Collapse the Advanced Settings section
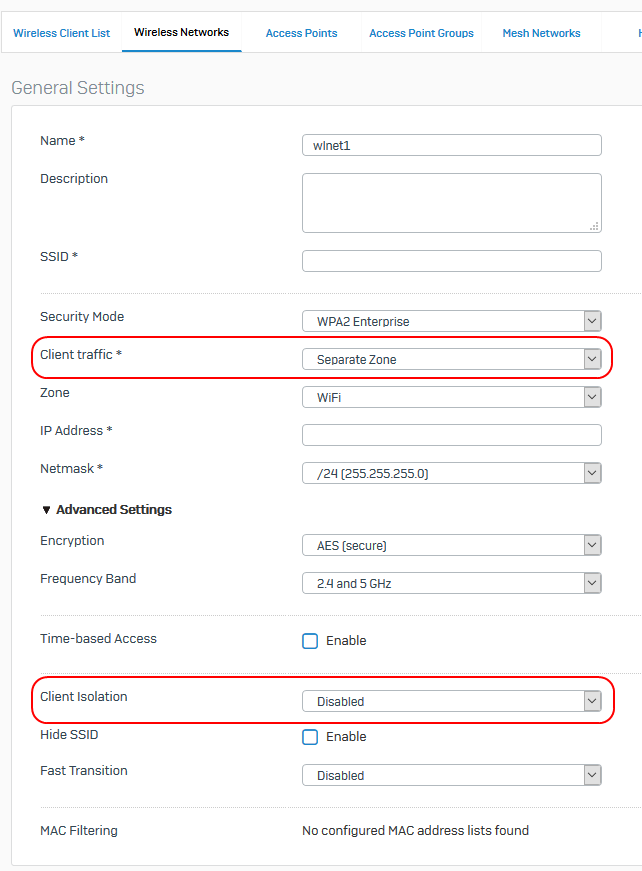The image size is (642, 871). [107, 509]
